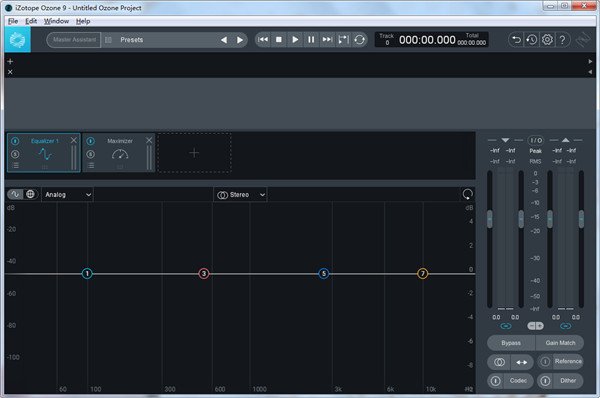Click the right input gain slider handle
Screen dimensions: 600x398
point(521,219)
